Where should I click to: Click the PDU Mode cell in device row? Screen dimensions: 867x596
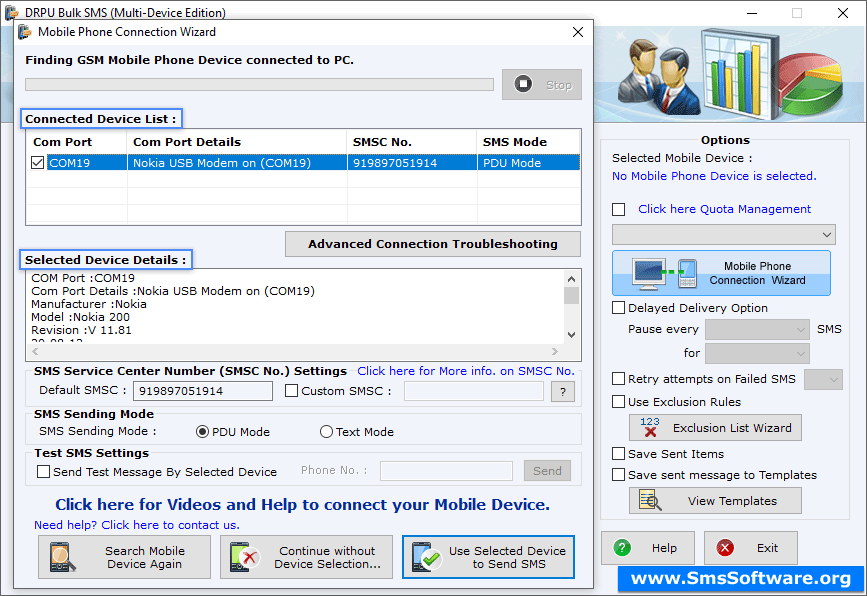click(x=529, y=163)
